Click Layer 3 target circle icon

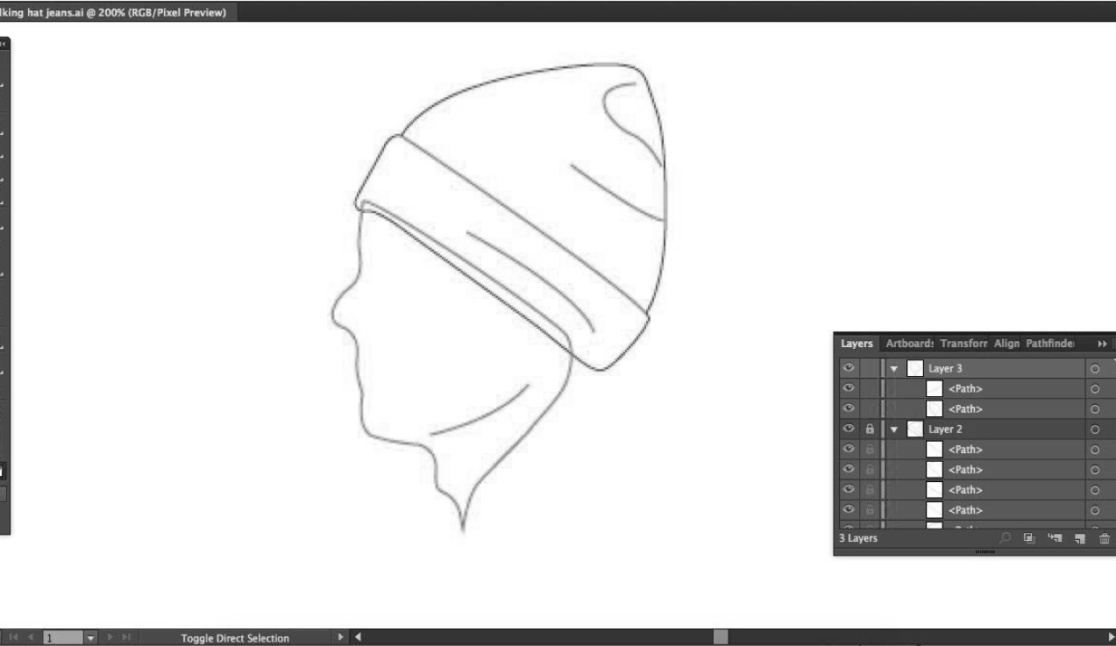pyautogui.click(x=1094, y=369)
